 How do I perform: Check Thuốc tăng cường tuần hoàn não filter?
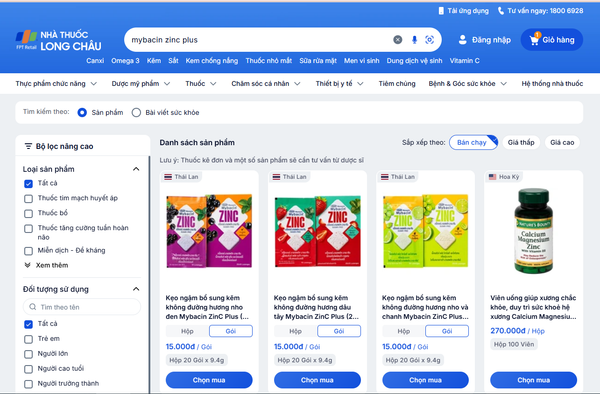click(28, 228)
